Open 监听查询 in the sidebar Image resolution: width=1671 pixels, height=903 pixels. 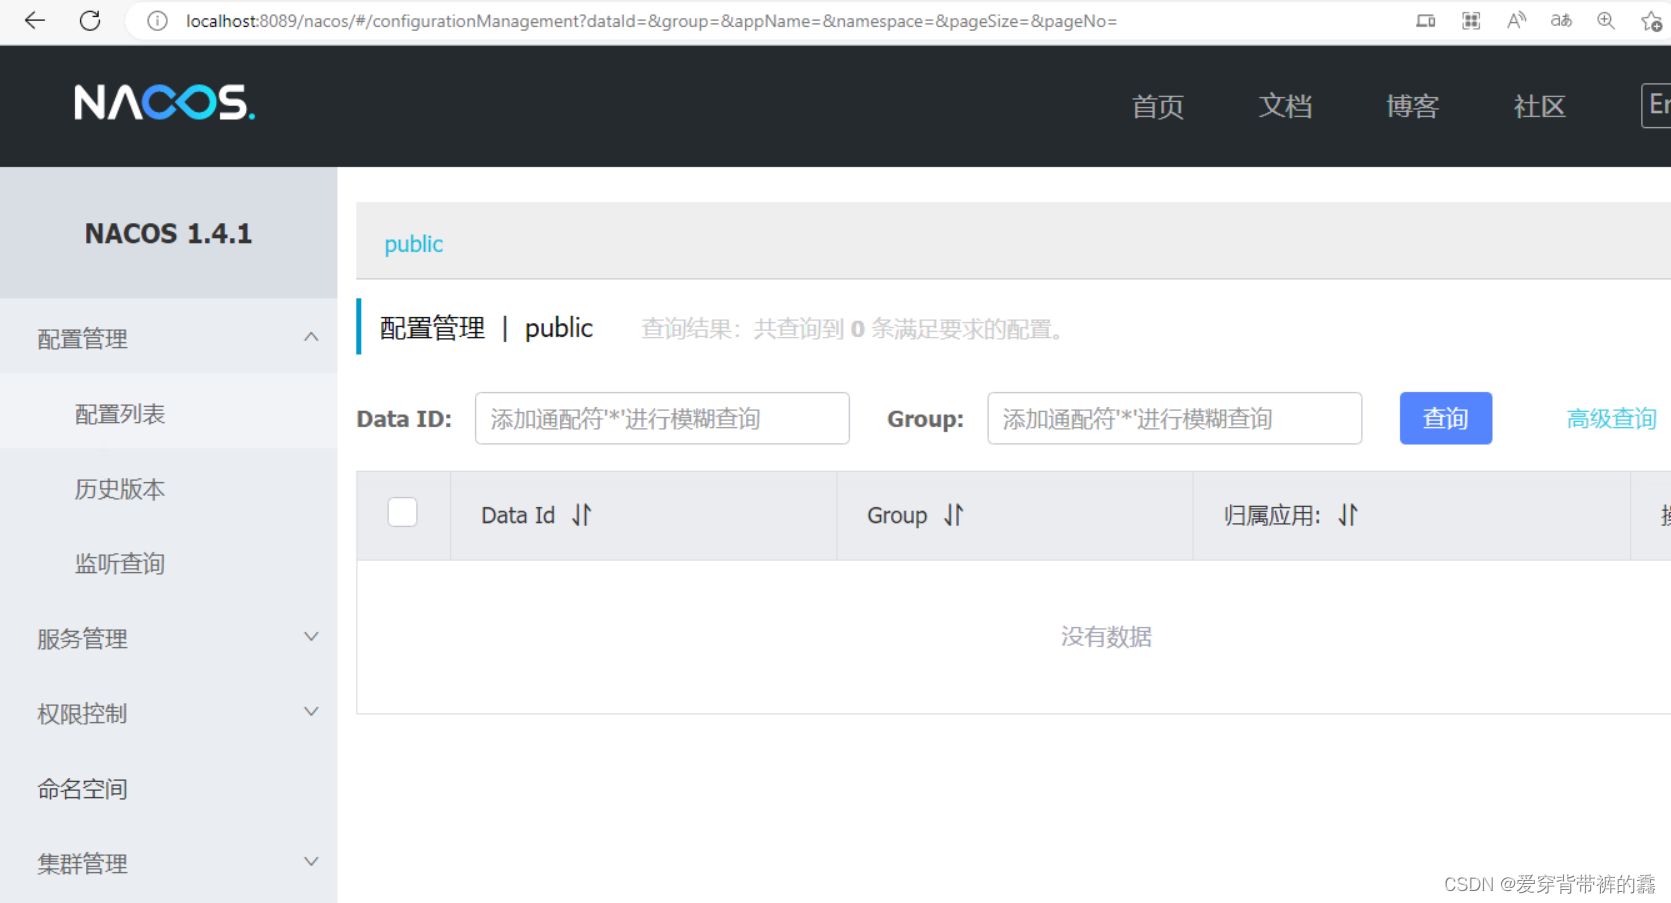click(120, 564)
